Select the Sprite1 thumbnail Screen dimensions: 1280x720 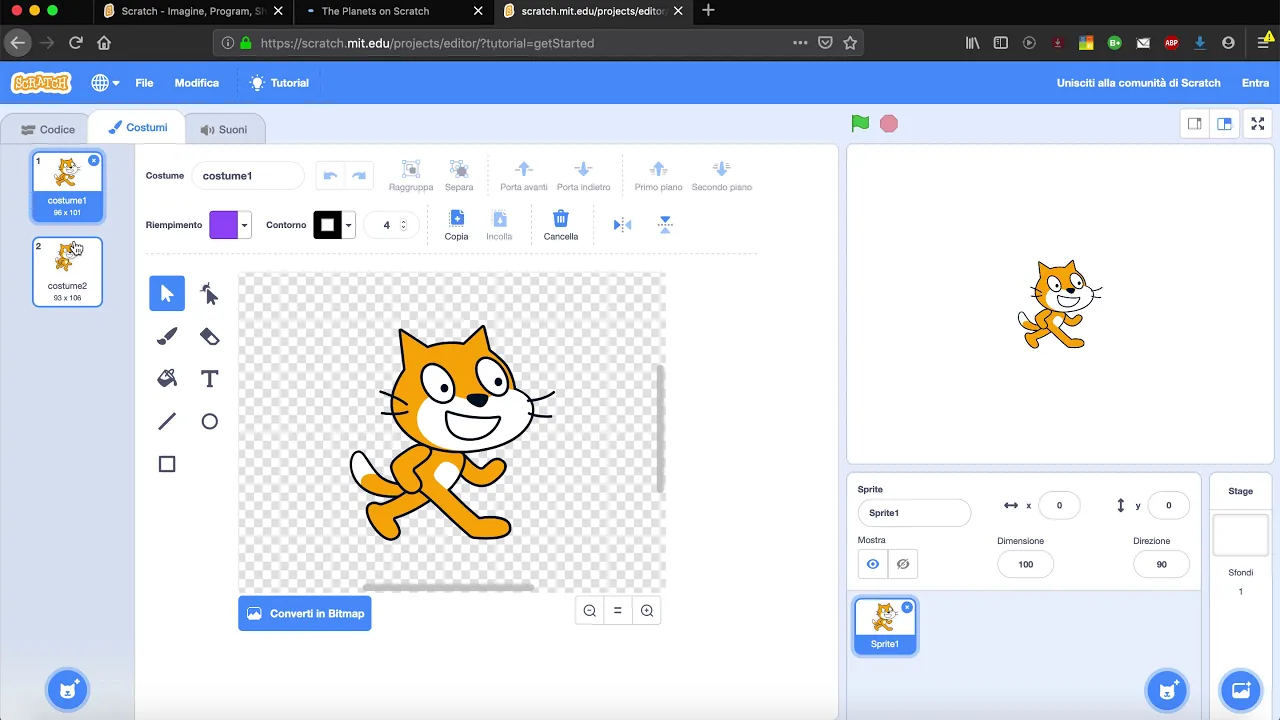click(885, 625)
